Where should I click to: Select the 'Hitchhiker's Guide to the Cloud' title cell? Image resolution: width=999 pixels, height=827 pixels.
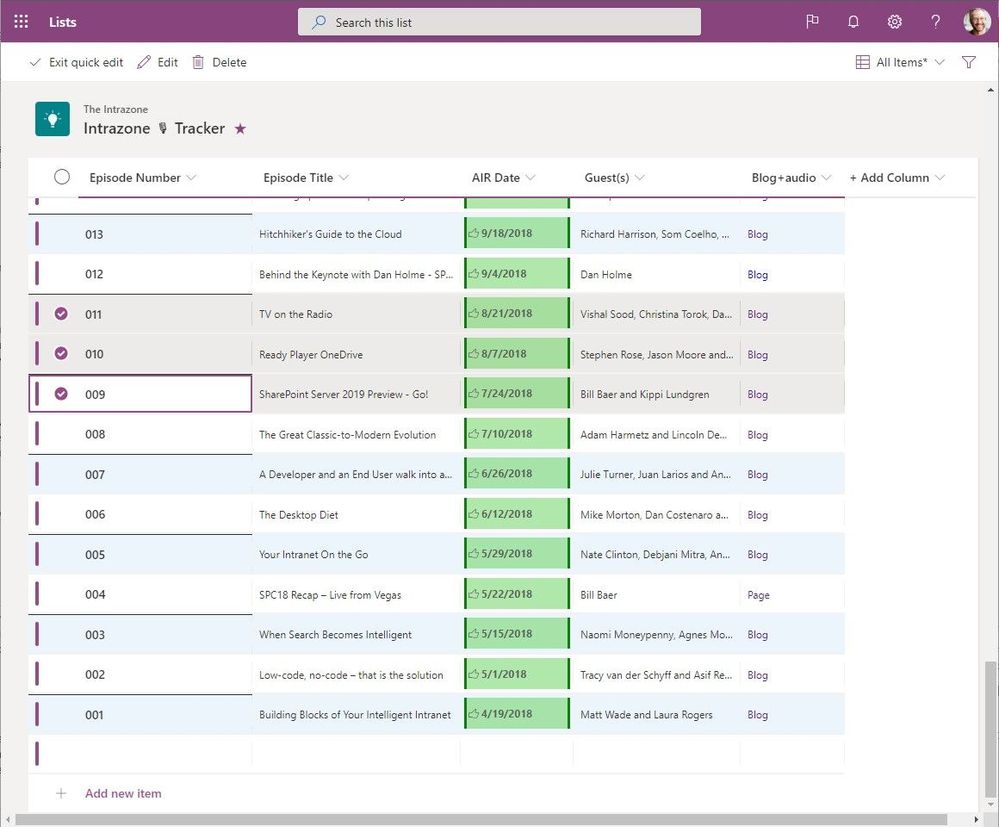click(356, 234)
